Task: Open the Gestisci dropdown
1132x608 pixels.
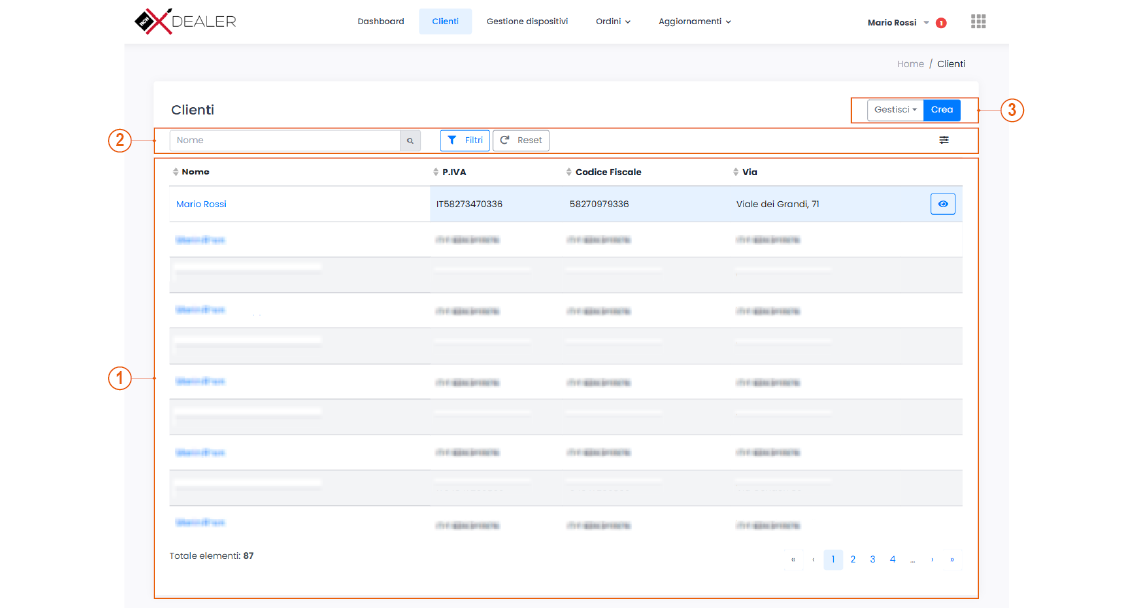Action: pyautogui.click(x=895, y=110)
